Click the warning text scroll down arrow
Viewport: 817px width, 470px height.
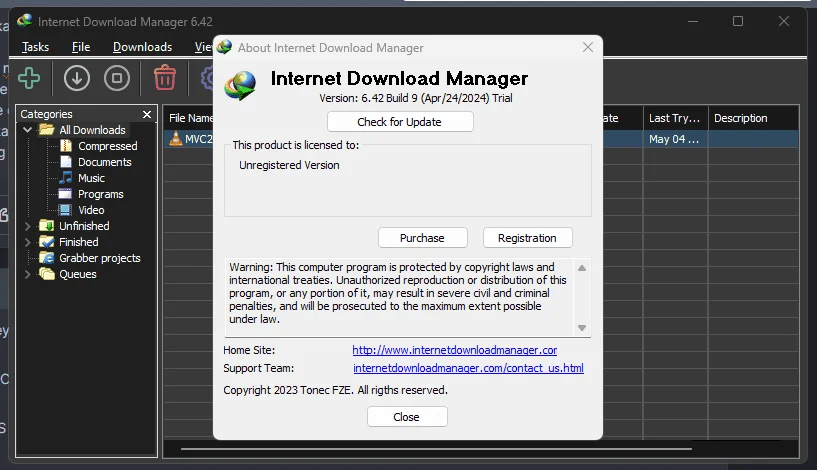coord(582,328)
